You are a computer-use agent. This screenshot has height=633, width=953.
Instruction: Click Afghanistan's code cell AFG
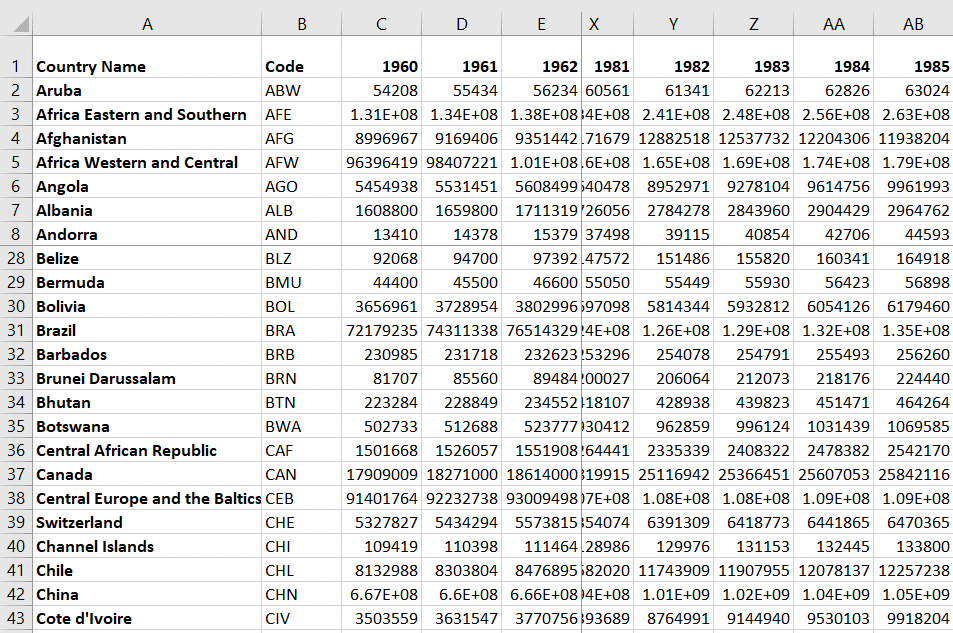tap(301, 138)
